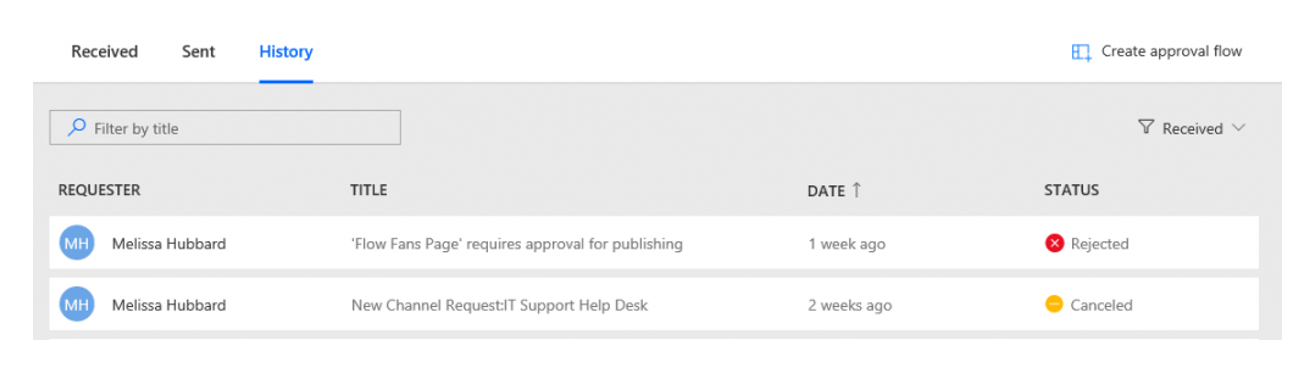Switch to the Sent tab
The image size is (1302, 374).
(x=198, y=51)
